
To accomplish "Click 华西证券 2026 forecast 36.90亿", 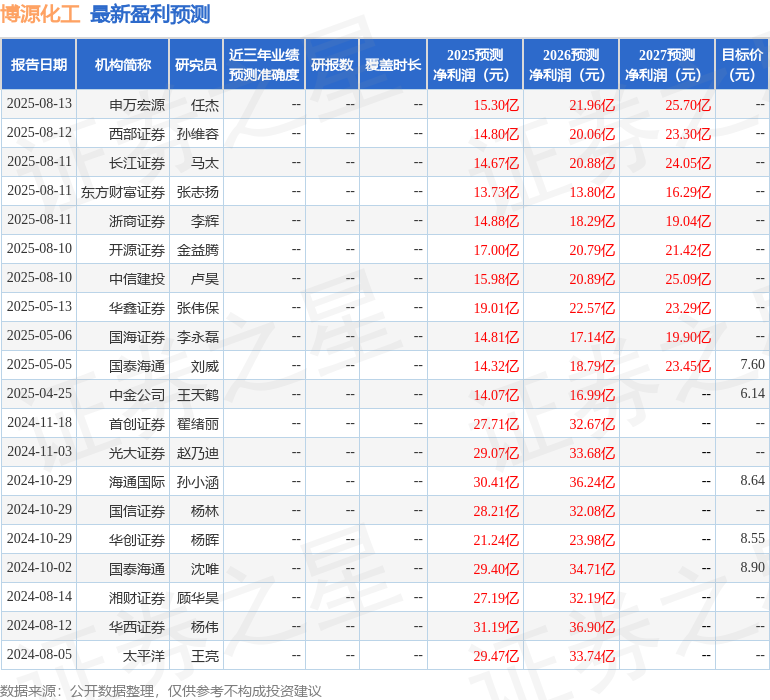I will click(592, 627).
